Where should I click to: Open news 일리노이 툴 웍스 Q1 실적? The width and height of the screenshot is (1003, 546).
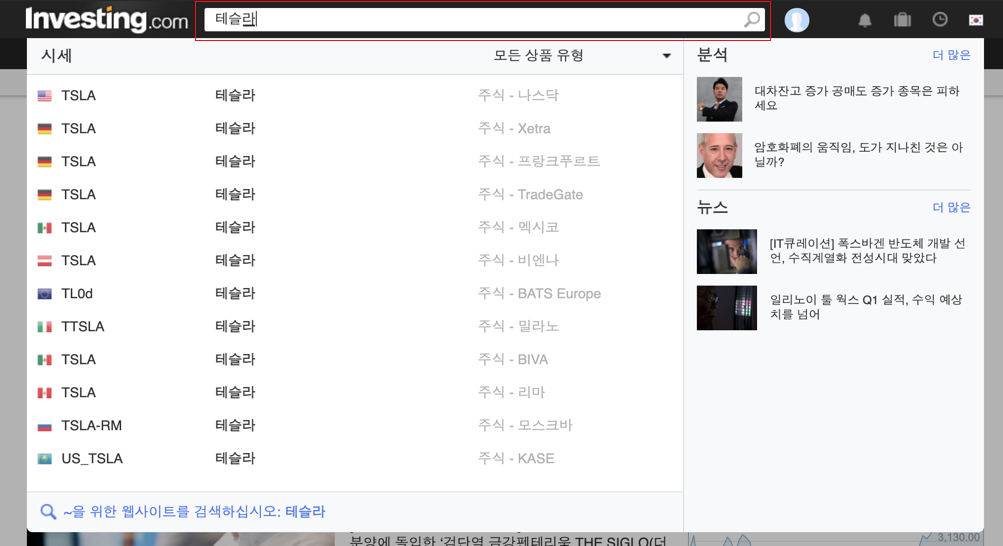click(x=865, y=307)
